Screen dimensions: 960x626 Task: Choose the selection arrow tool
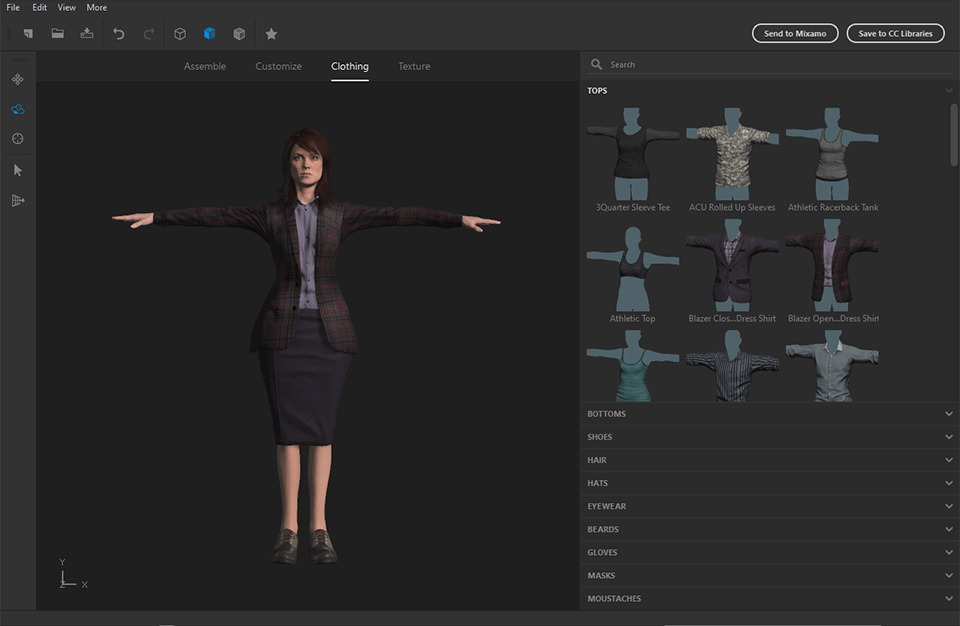17,170
